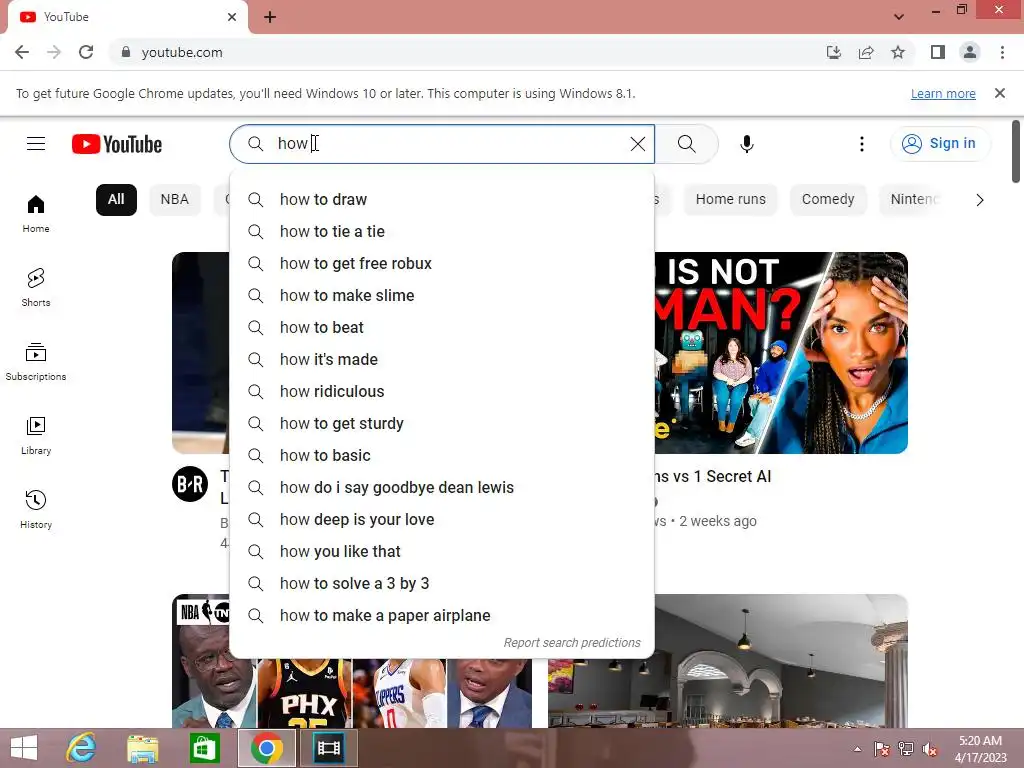Open the YouTube hamburger guide menu
This screenshot has height=768, width=1024.
click(36, 144)
